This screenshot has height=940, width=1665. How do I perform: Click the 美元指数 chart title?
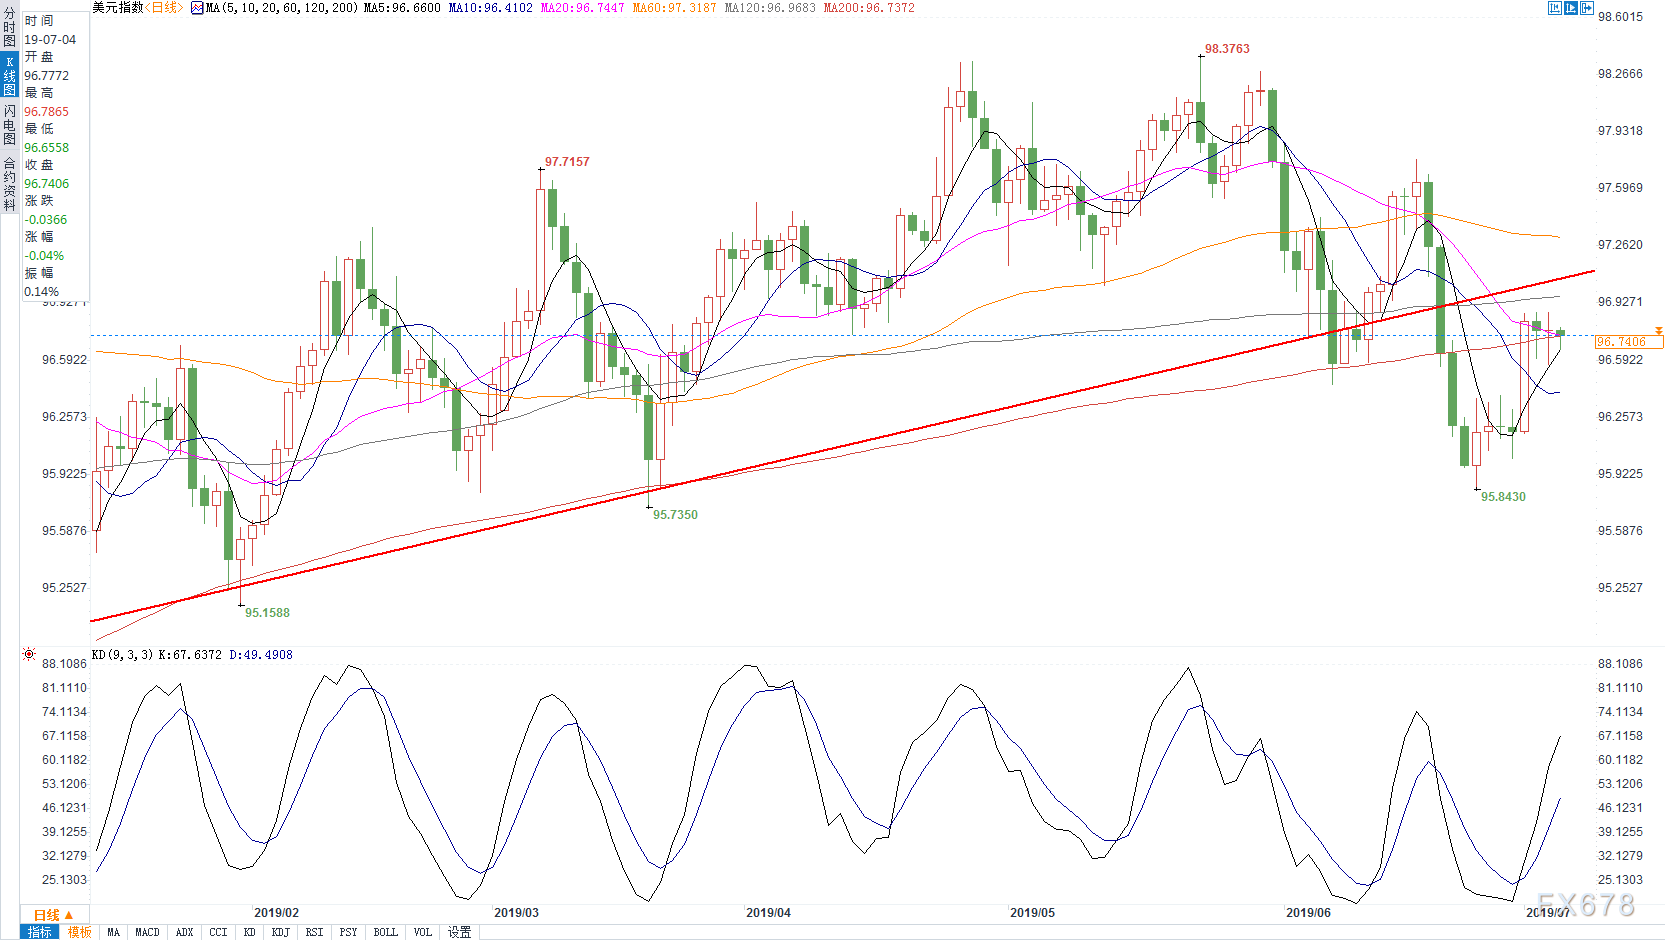point(118,8)
